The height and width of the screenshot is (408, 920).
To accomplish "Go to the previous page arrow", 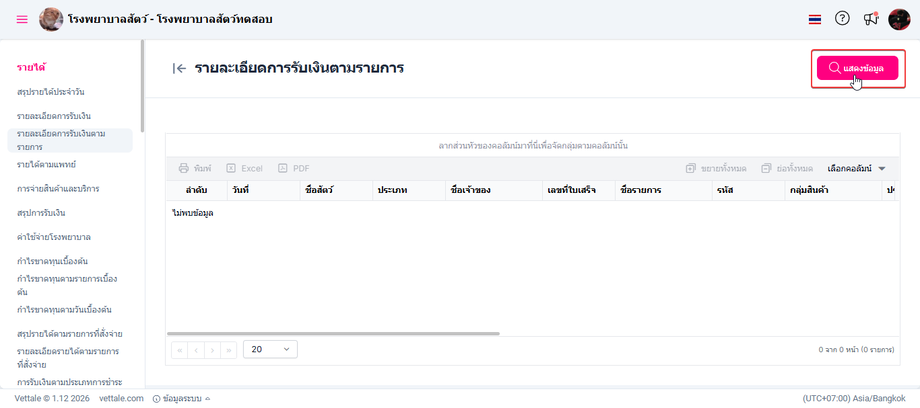I will coord(196,350).
